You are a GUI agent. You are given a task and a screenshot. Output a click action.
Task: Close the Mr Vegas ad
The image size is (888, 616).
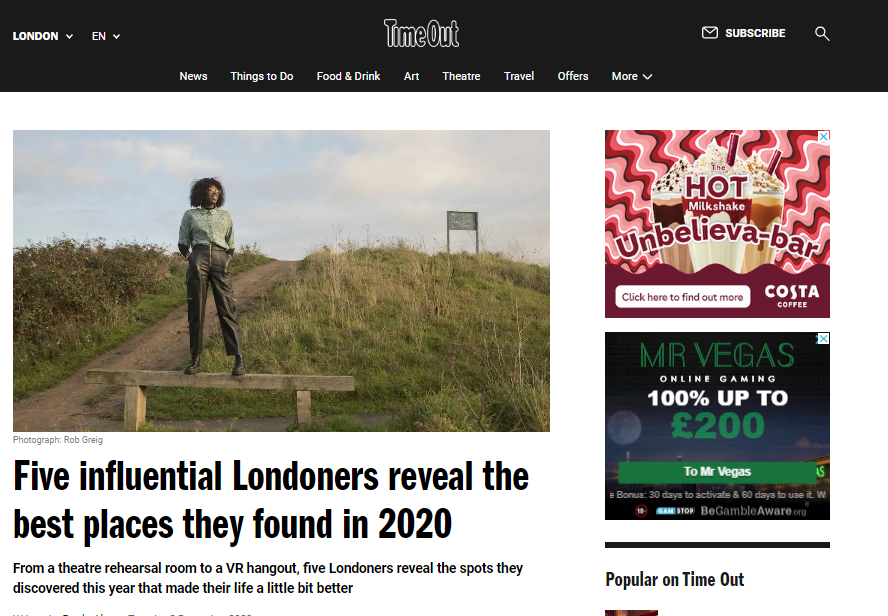pos(823,339)
